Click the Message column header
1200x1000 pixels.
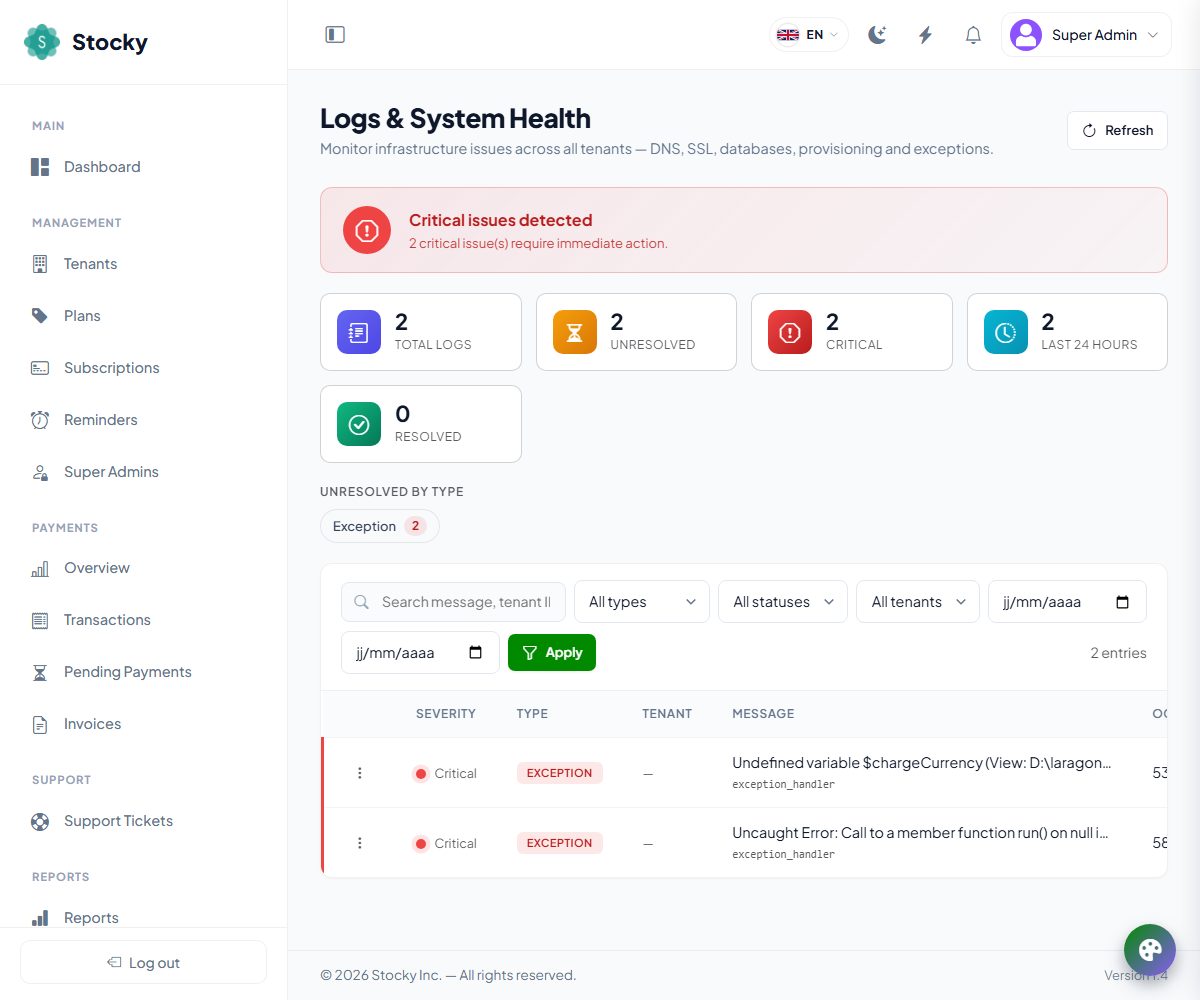pyautogui.click(x=763, y=714)
